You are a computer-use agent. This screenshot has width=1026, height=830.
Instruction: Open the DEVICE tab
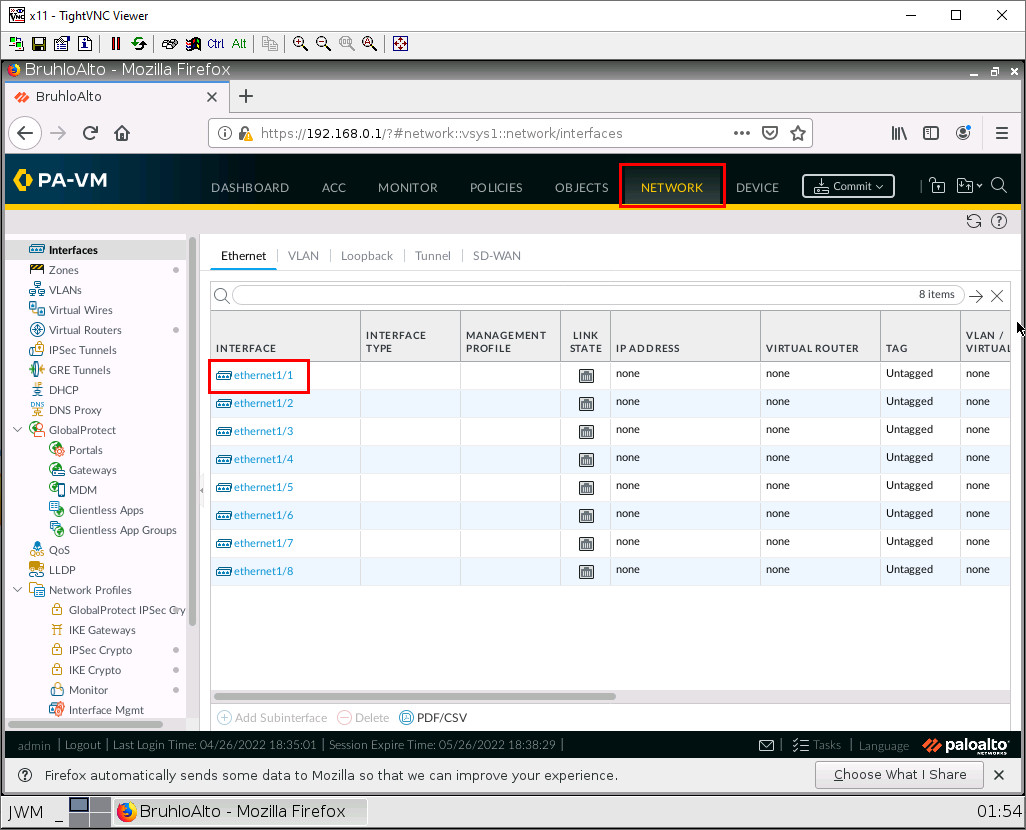(757, 187)
